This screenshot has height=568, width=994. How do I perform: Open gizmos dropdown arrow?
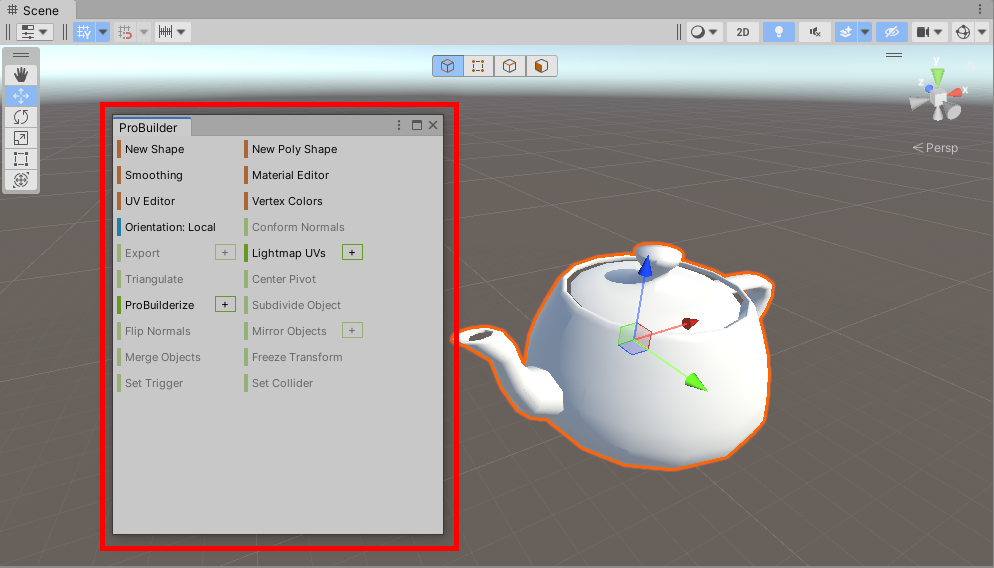pyautogui.click(x=981, y=32)
